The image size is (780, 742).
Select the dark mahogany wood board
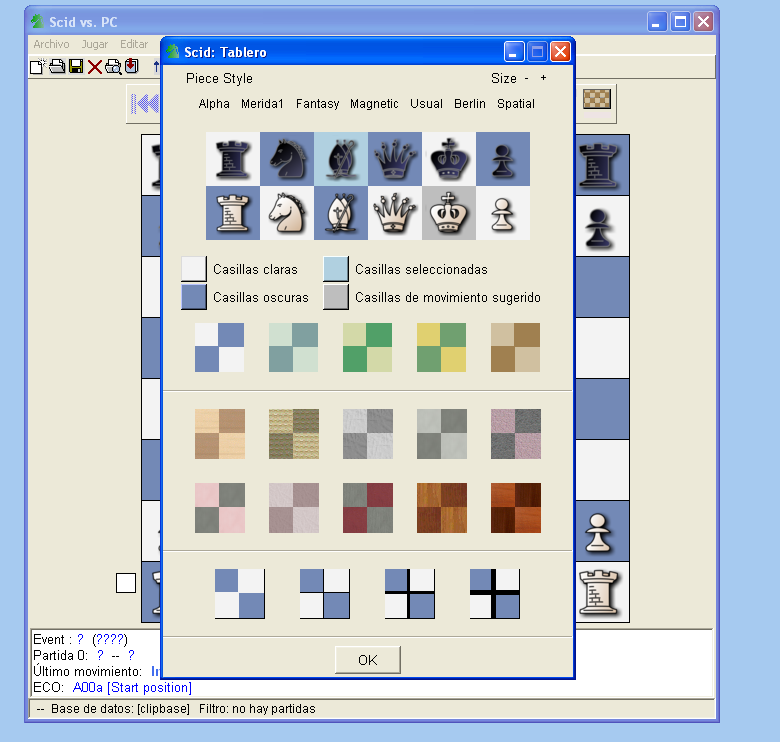tap(516, 508)
